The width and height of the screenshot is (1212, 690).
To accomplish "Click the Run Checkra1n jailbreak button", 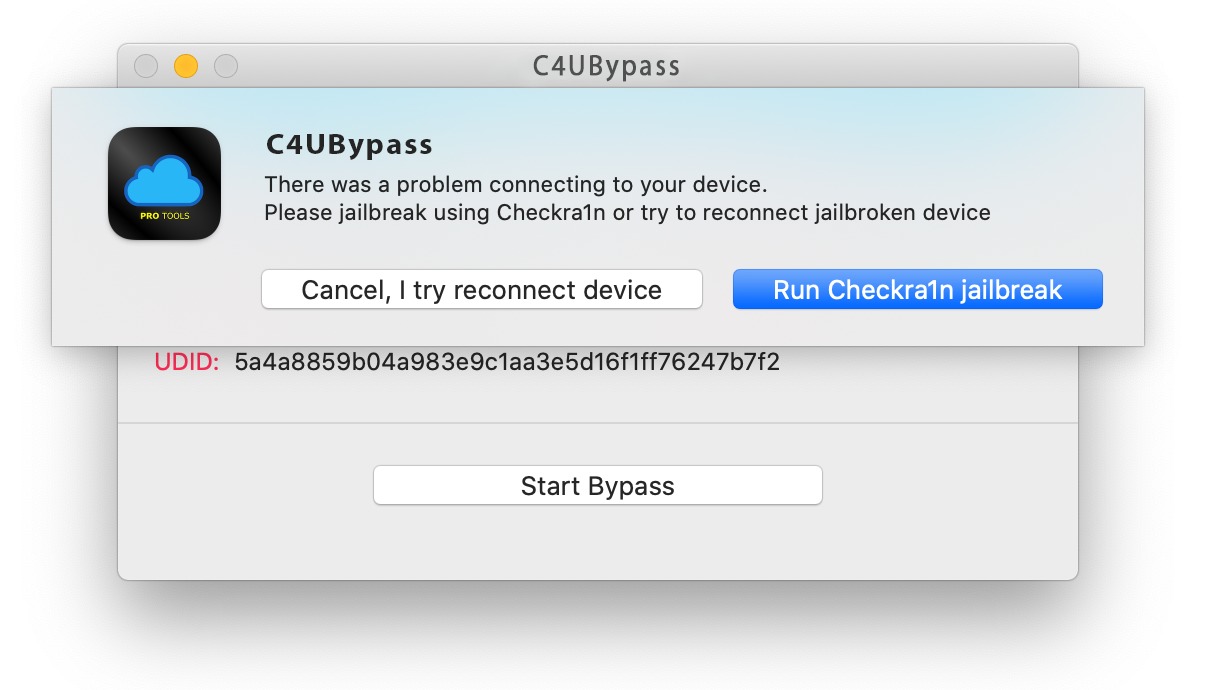I will [x=917, y=289].
